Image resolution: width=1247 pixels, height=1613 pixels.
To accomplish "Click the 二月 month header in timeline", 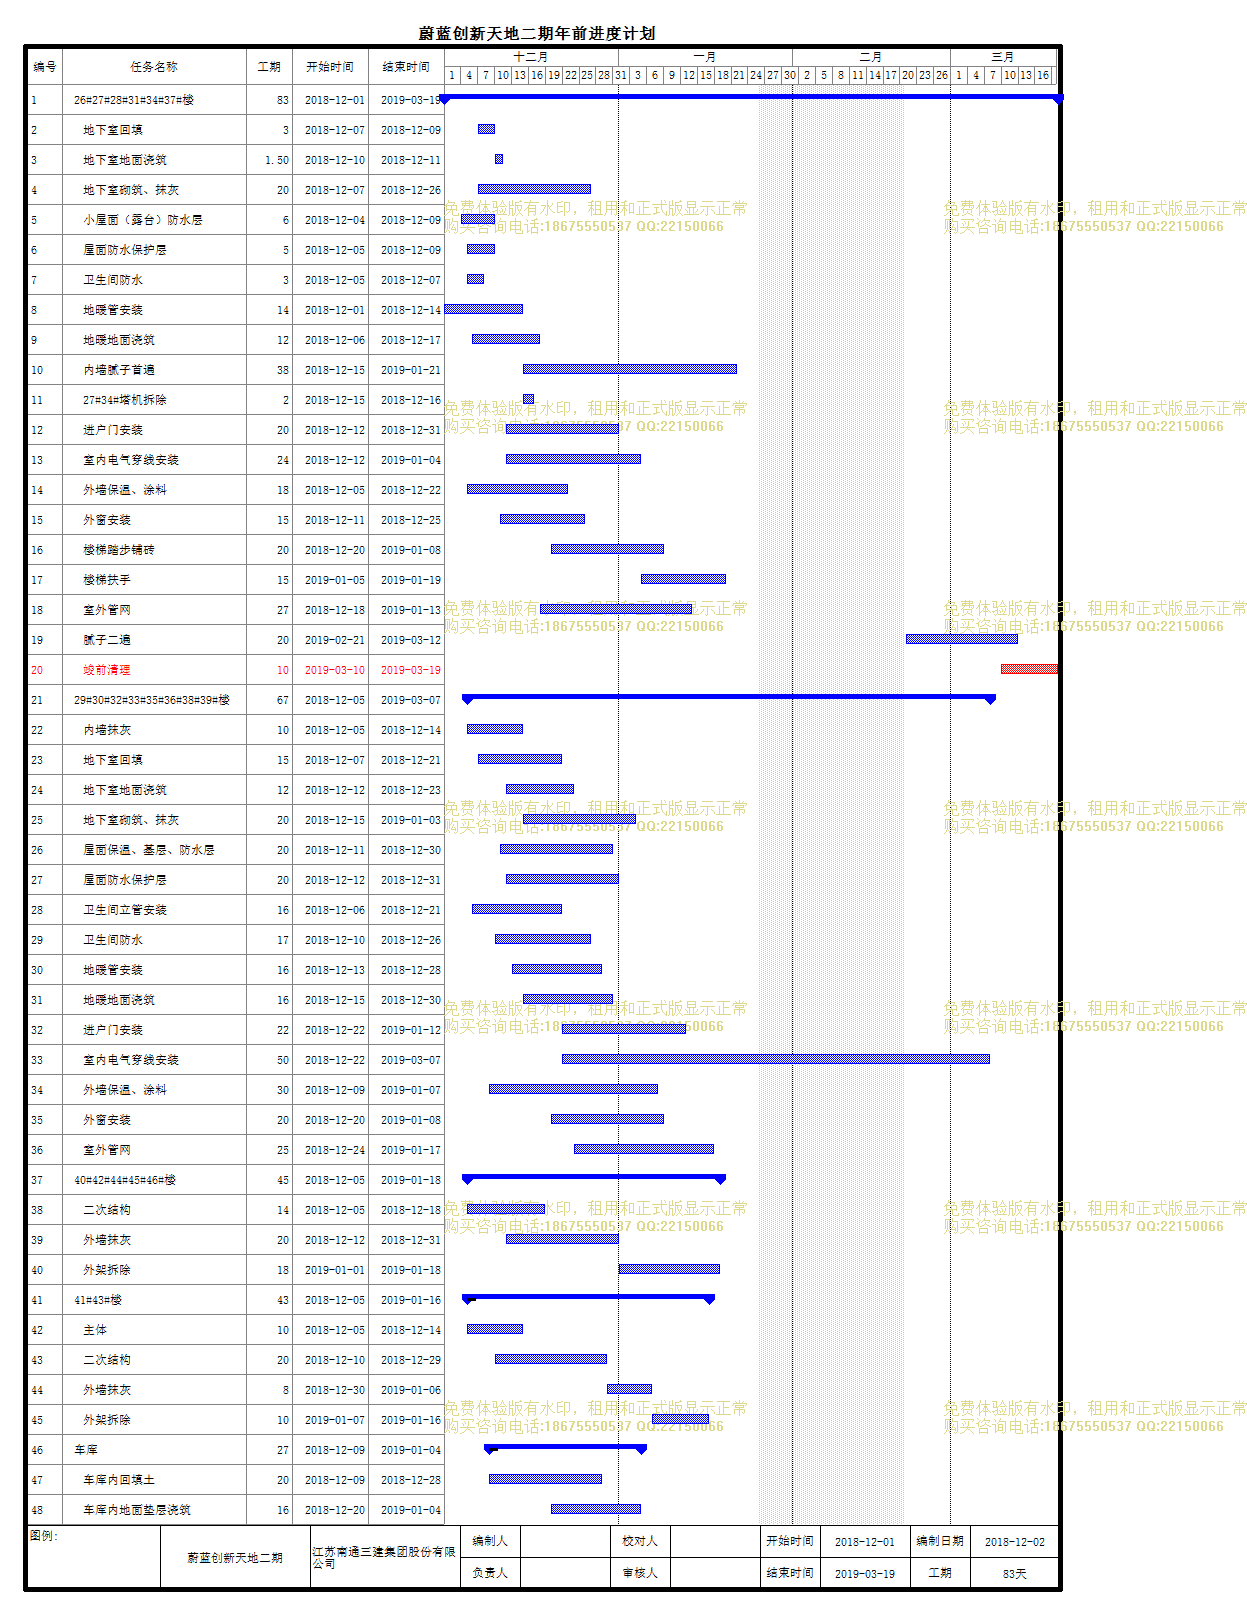I will click(x=871, y=57).
